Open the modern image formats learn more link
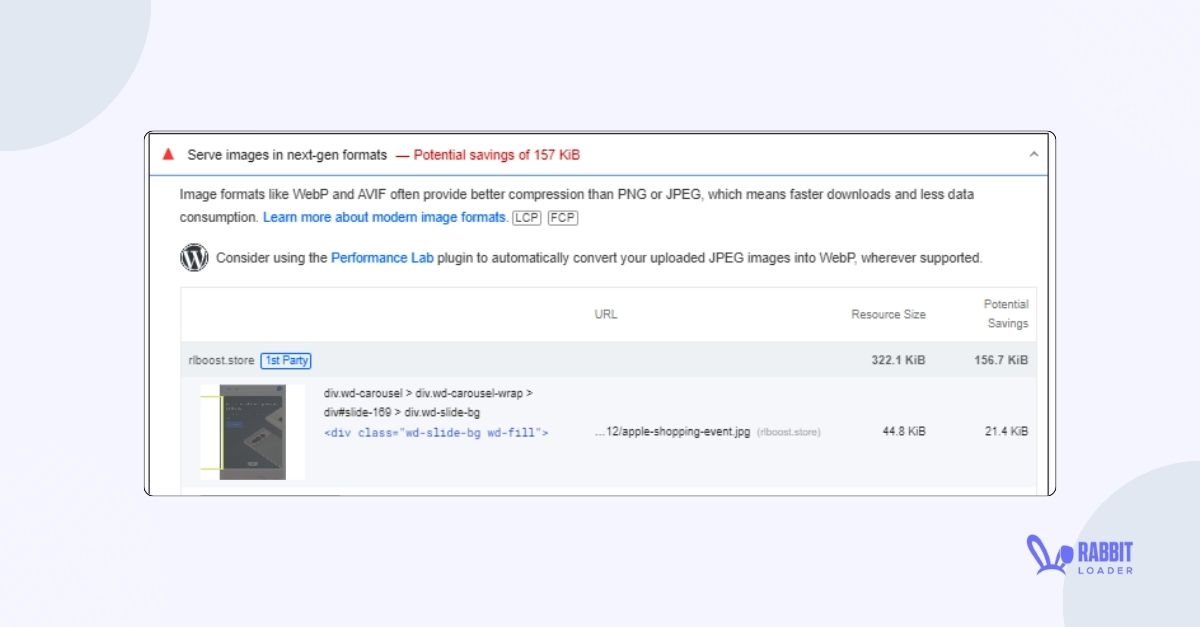 [386, 217]
